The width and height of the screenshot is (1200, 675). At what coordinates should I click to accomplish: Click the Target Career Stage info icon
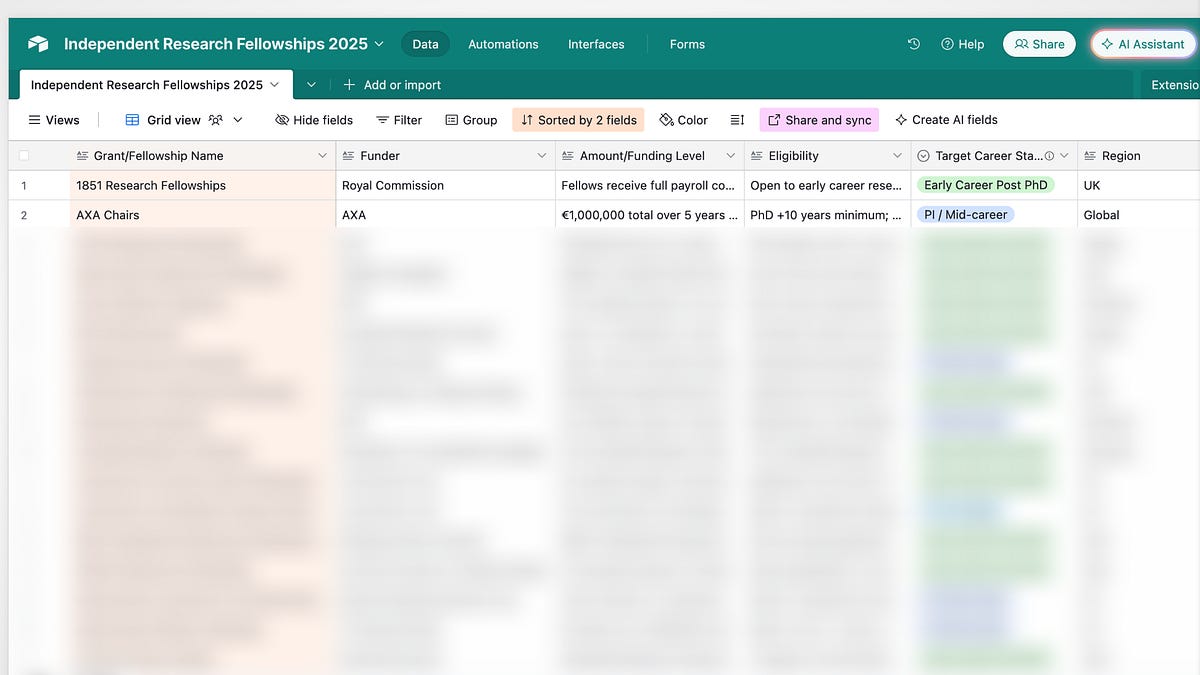[x=1049, y=156]
